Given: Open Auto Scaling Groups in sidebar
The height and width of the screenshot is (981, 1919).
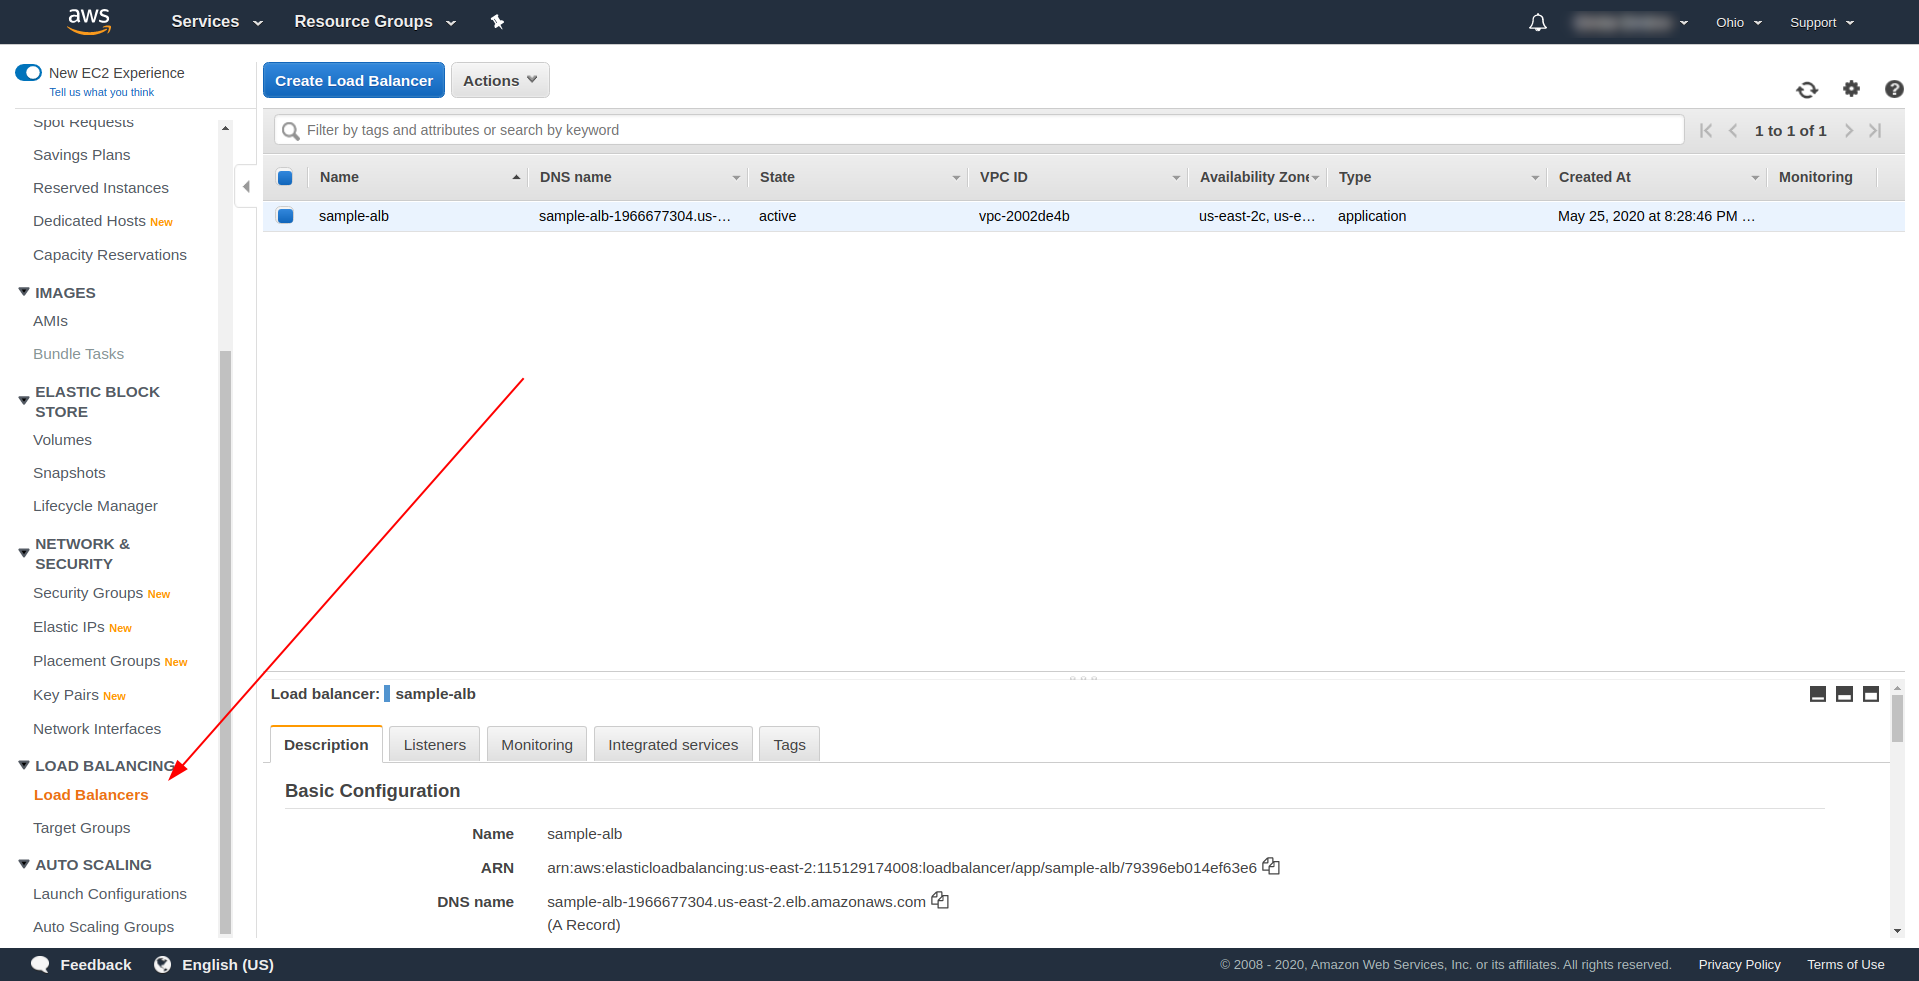Looking at the screenshot, I should tap(103, 927).
